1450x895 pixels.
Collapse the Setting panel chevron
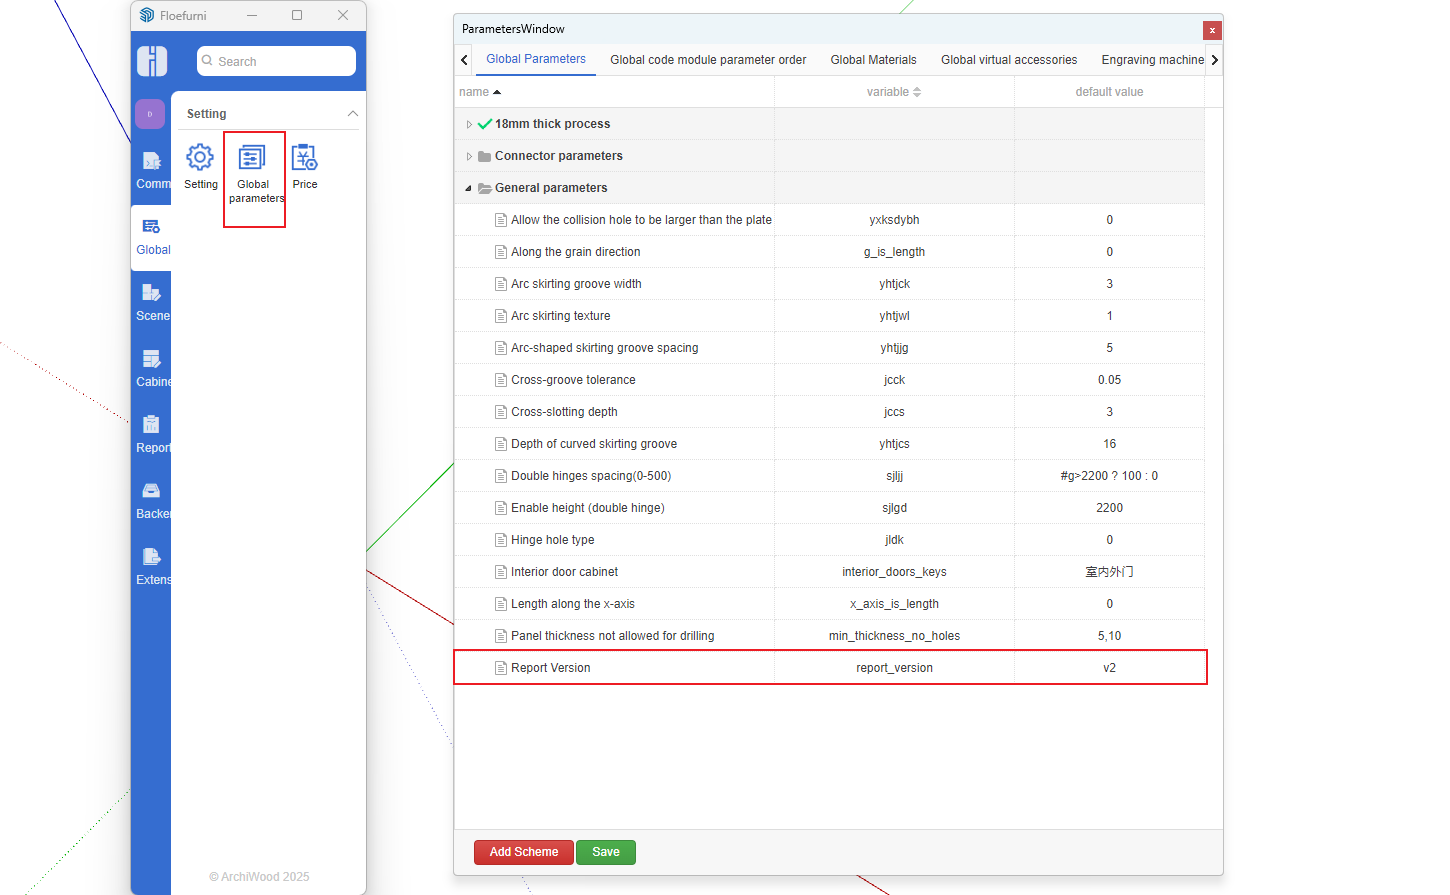(x=352, y=114)
